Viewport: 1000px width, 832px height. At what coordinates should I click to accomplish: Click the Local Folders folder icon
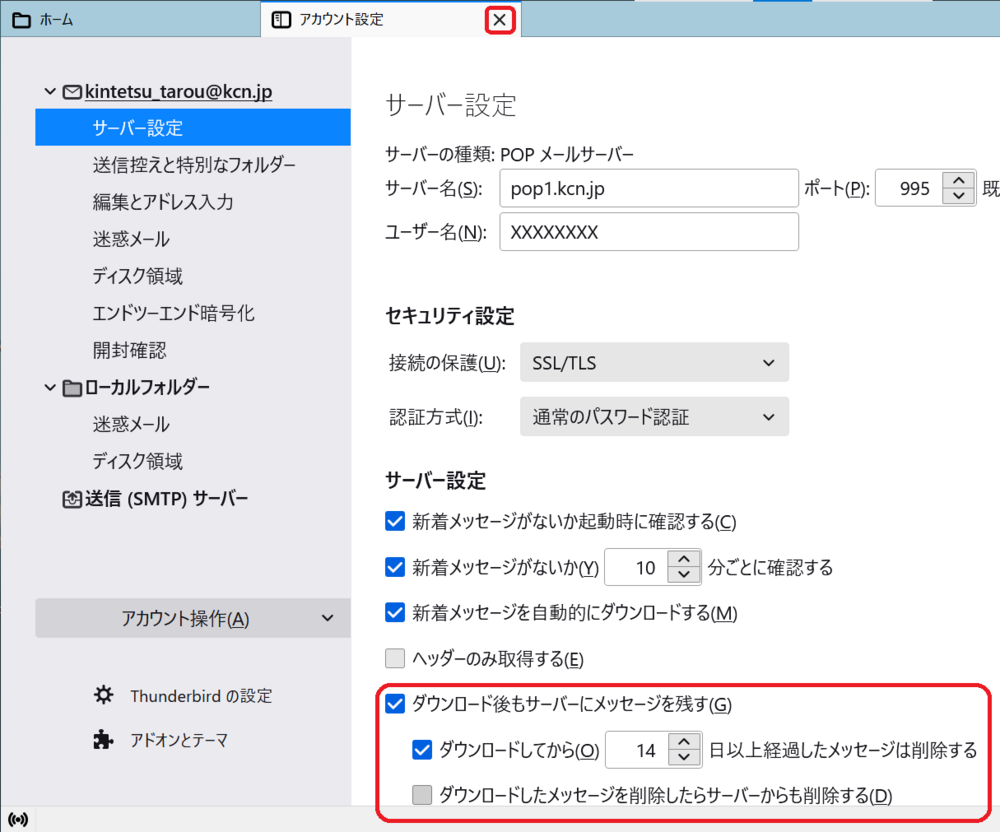coord(72,388)
